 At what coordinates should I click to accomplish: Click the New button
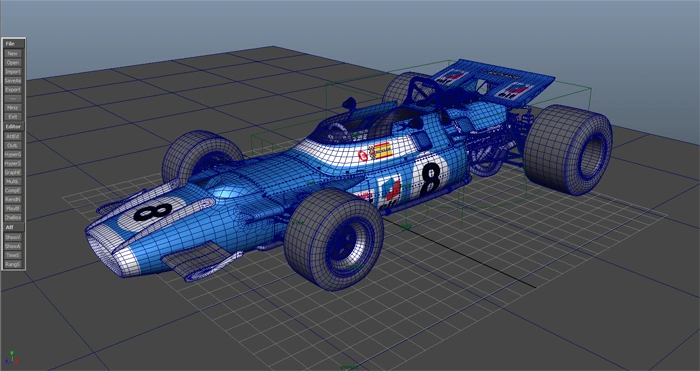tap(13, 54)
